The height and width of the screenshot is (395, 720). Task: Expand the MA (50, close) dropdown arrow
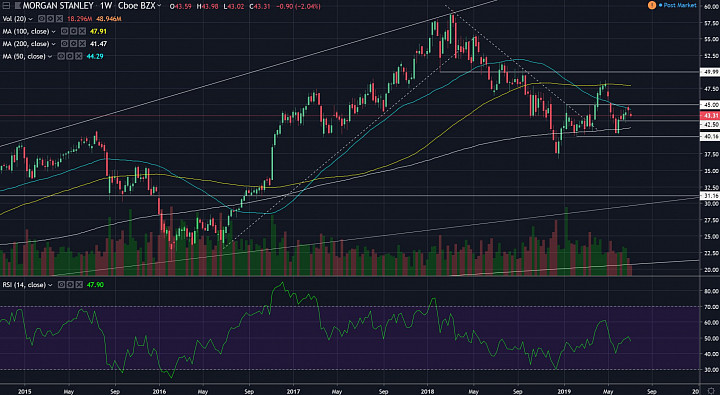51,56
